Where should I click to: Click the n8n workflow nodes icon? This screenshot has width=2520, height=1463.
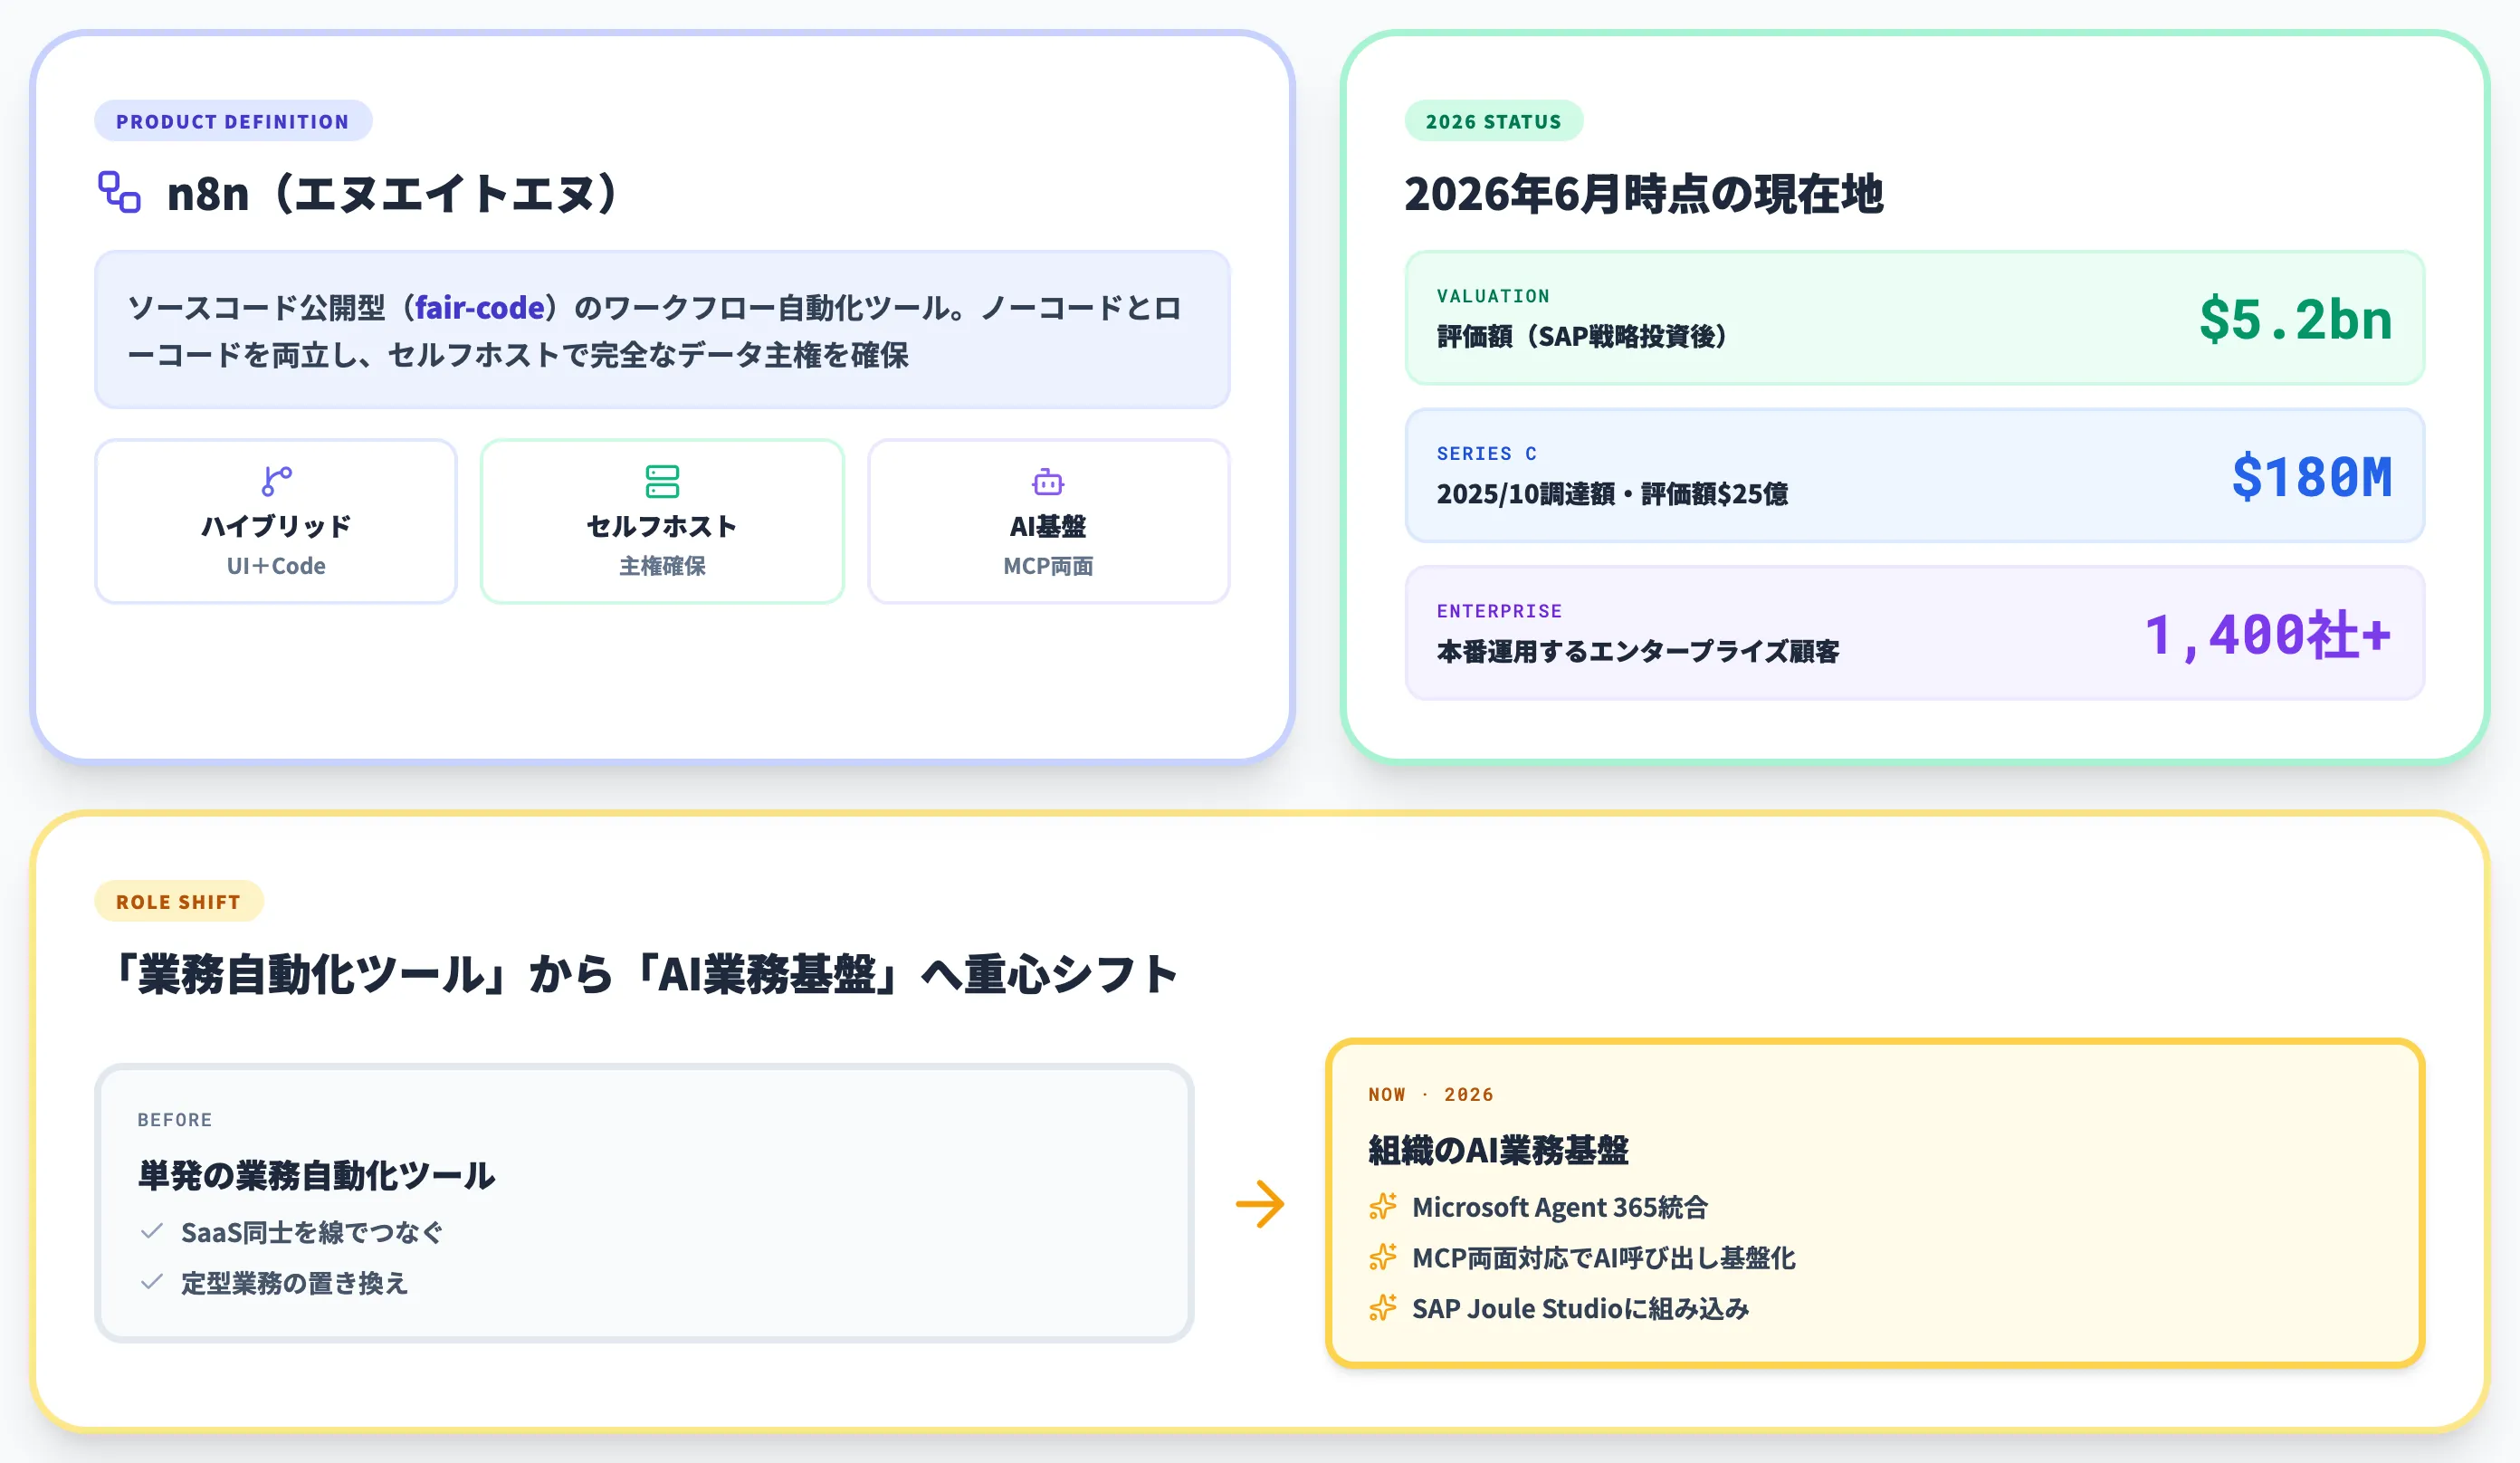tap(119, 192)
